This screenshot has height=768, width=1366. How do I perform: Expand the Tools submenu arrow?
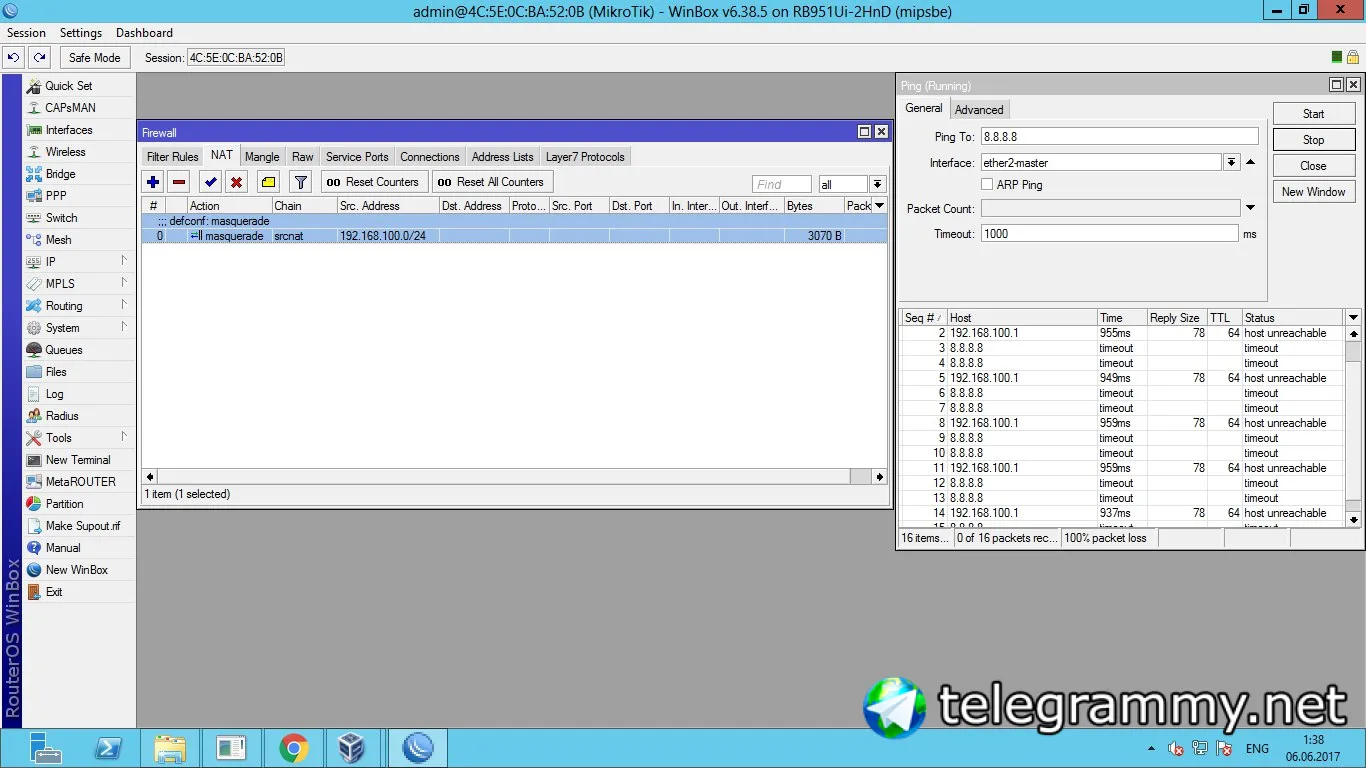tap(124, 437)
